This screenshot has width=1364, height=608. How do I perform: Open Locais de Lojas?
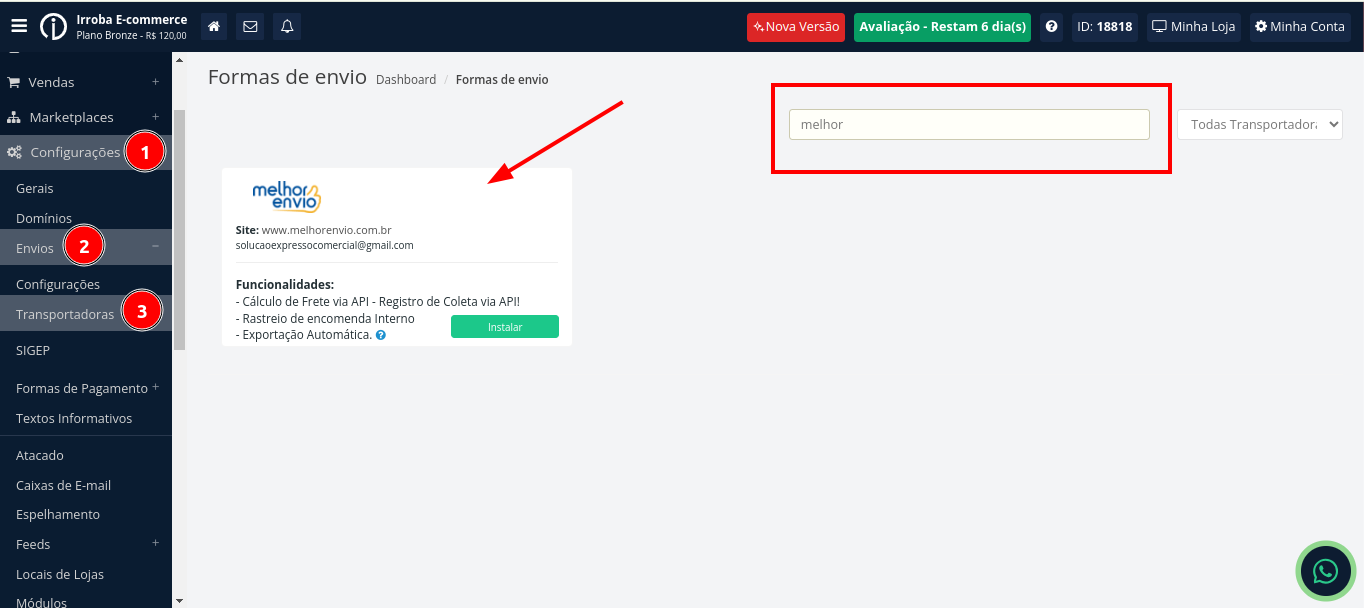pos(60,575)
